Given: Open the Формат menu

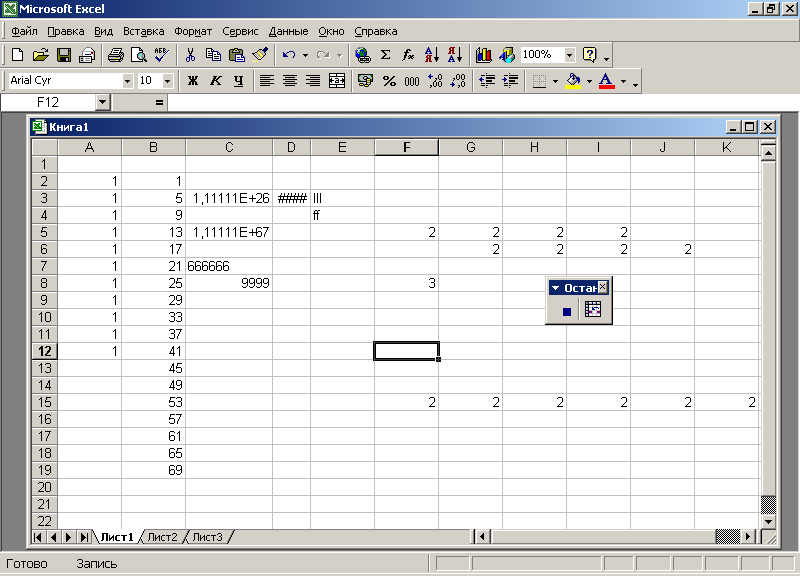Looking at the screenshot, I should click(193, 31).
